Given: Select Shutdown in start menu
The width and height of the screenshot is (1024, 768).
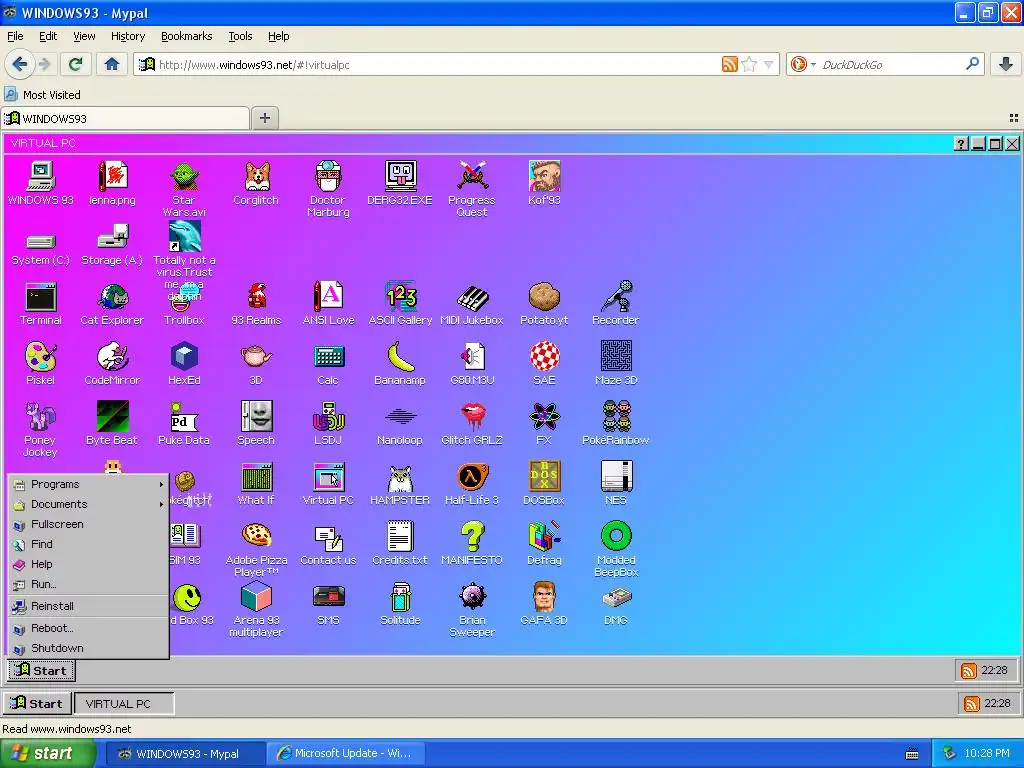Looking at the screenshot, I should point(89,648).
